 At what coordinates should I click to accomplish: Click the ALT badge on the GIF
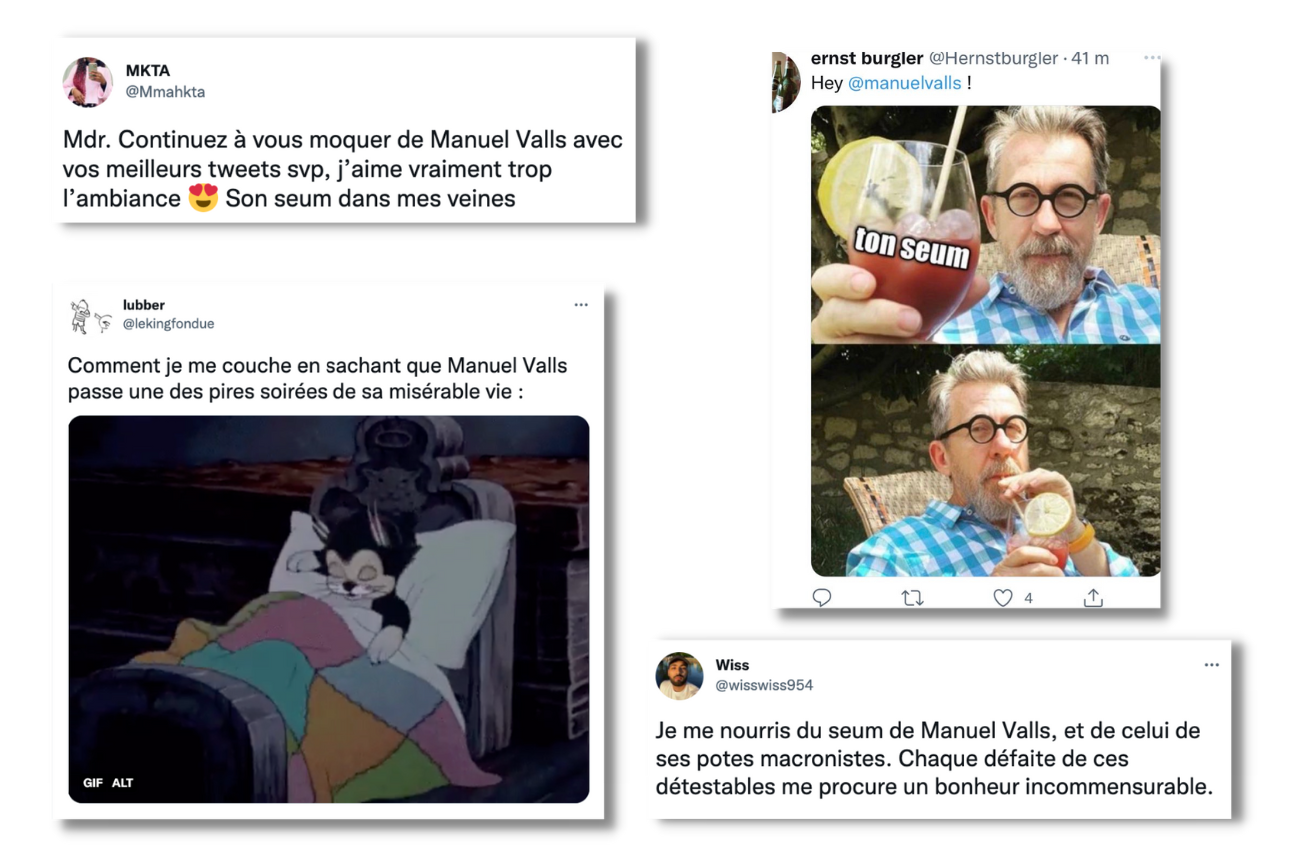[122, 783]
